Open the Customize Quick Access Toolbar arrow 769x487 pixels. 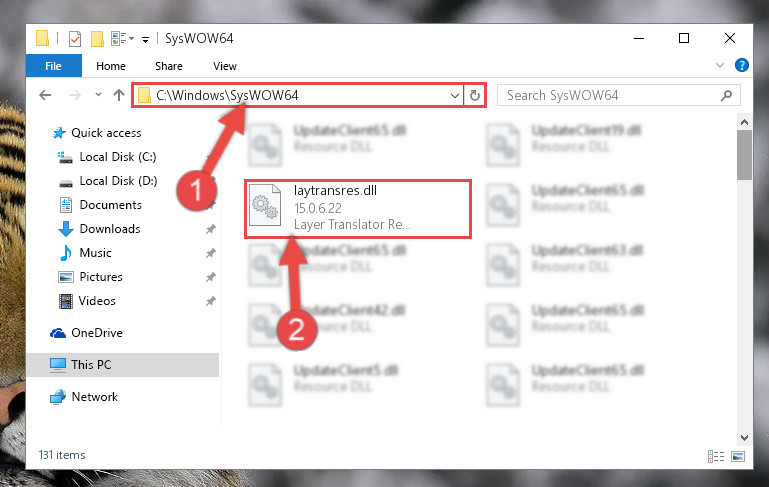(x=146, y=39)
